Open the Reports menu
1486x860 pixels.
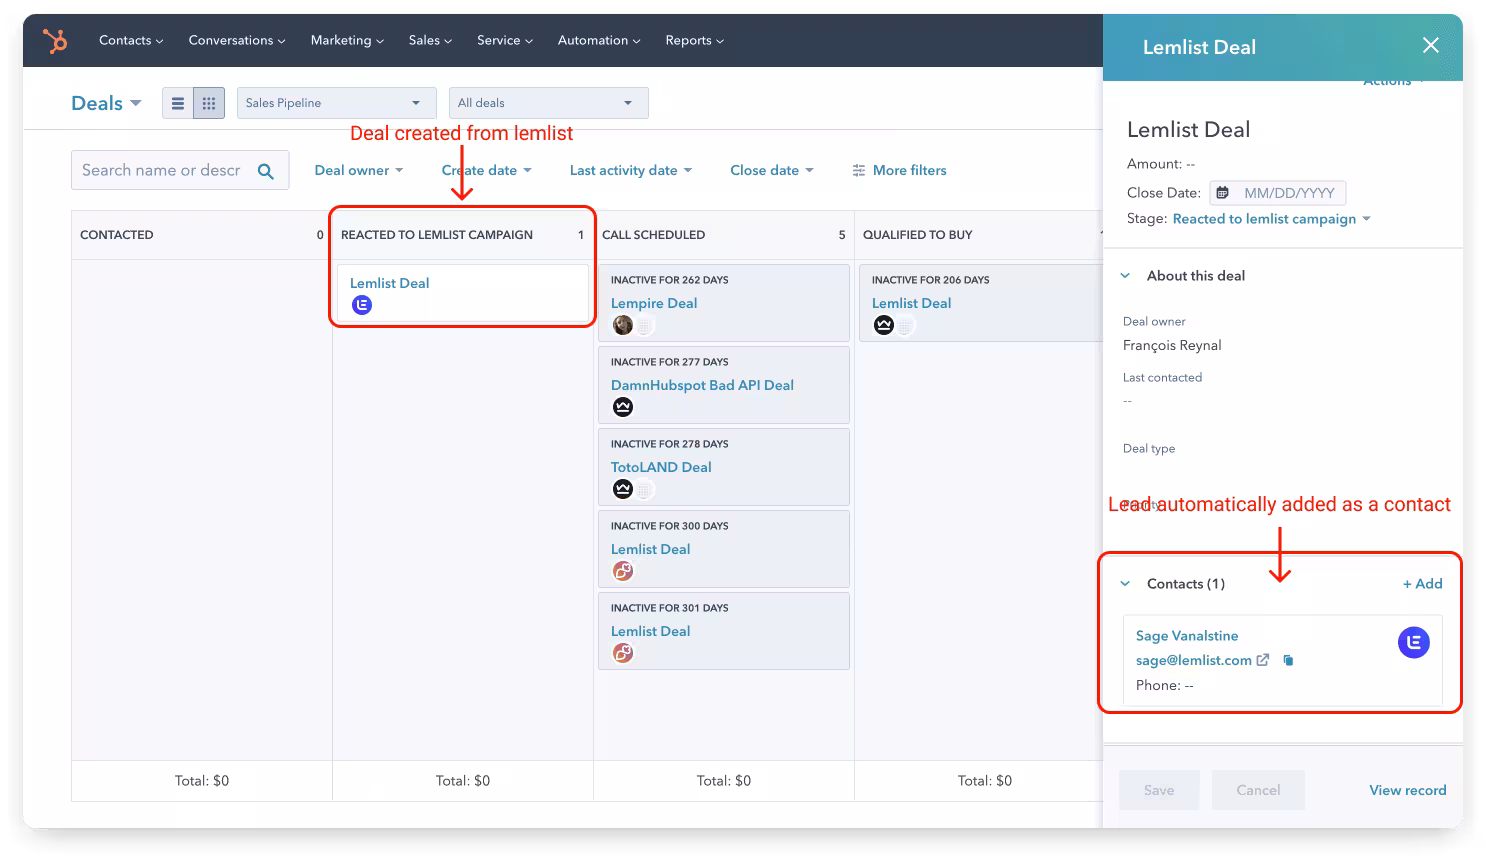(694, 41)
